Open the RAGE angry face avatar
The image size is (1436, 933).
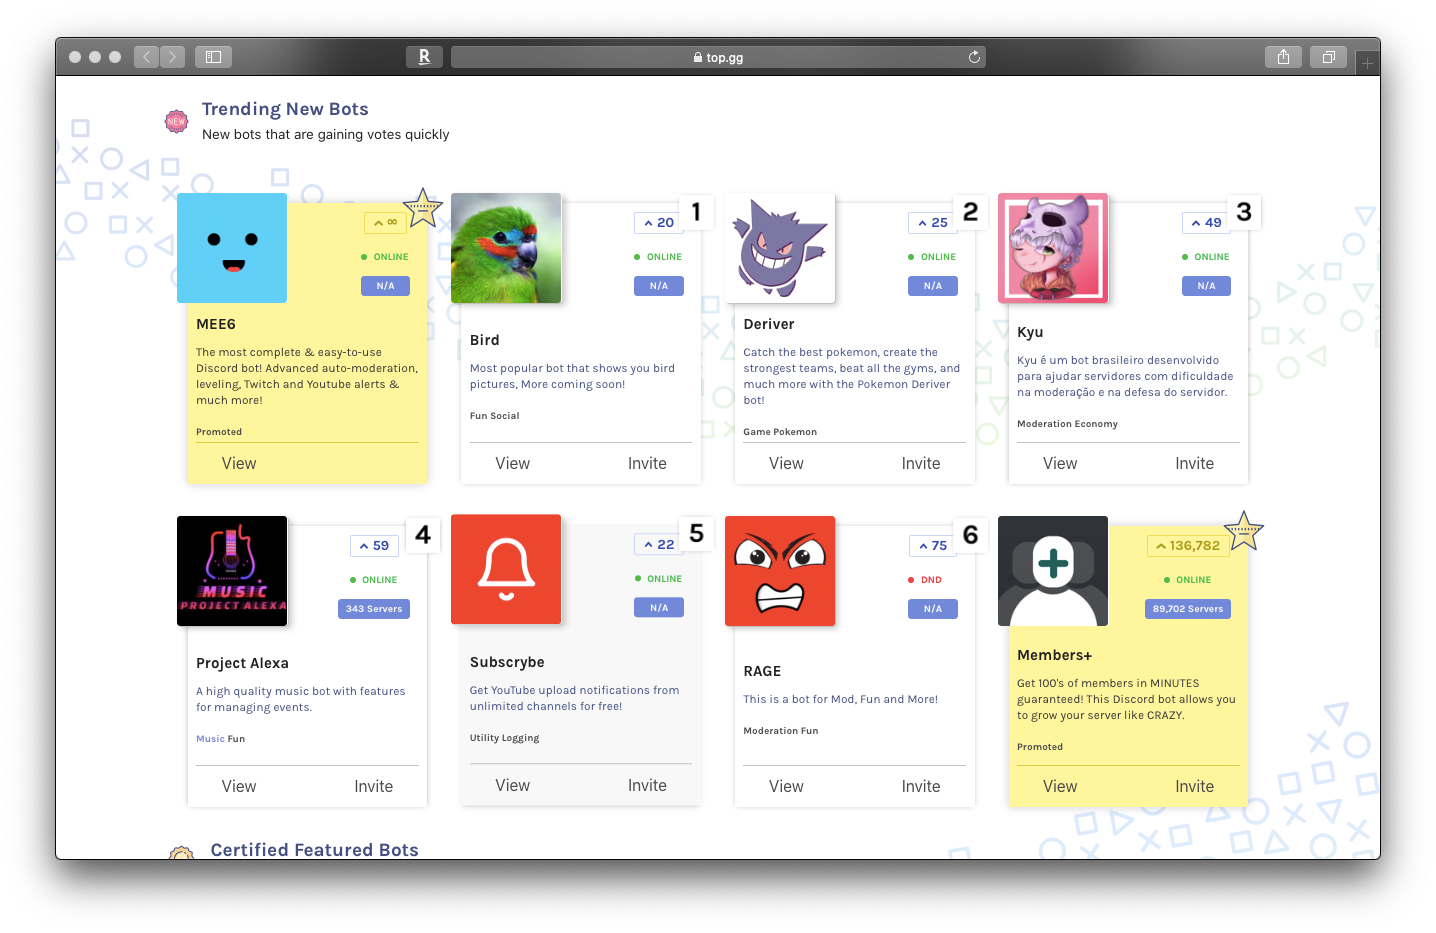[780, 571]
